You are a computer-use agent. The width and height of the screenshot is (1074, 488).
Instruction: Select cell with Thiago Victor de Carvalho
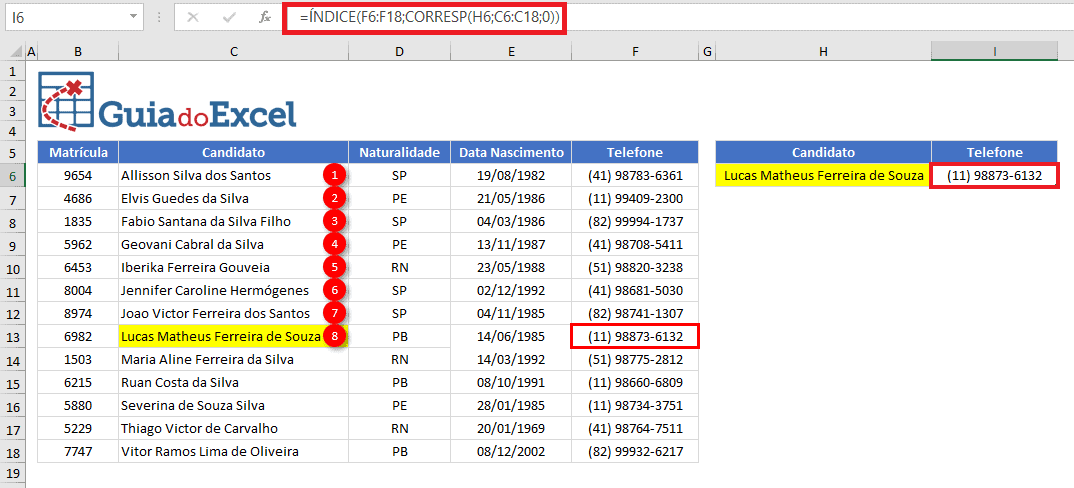click(x=234, y=428)
